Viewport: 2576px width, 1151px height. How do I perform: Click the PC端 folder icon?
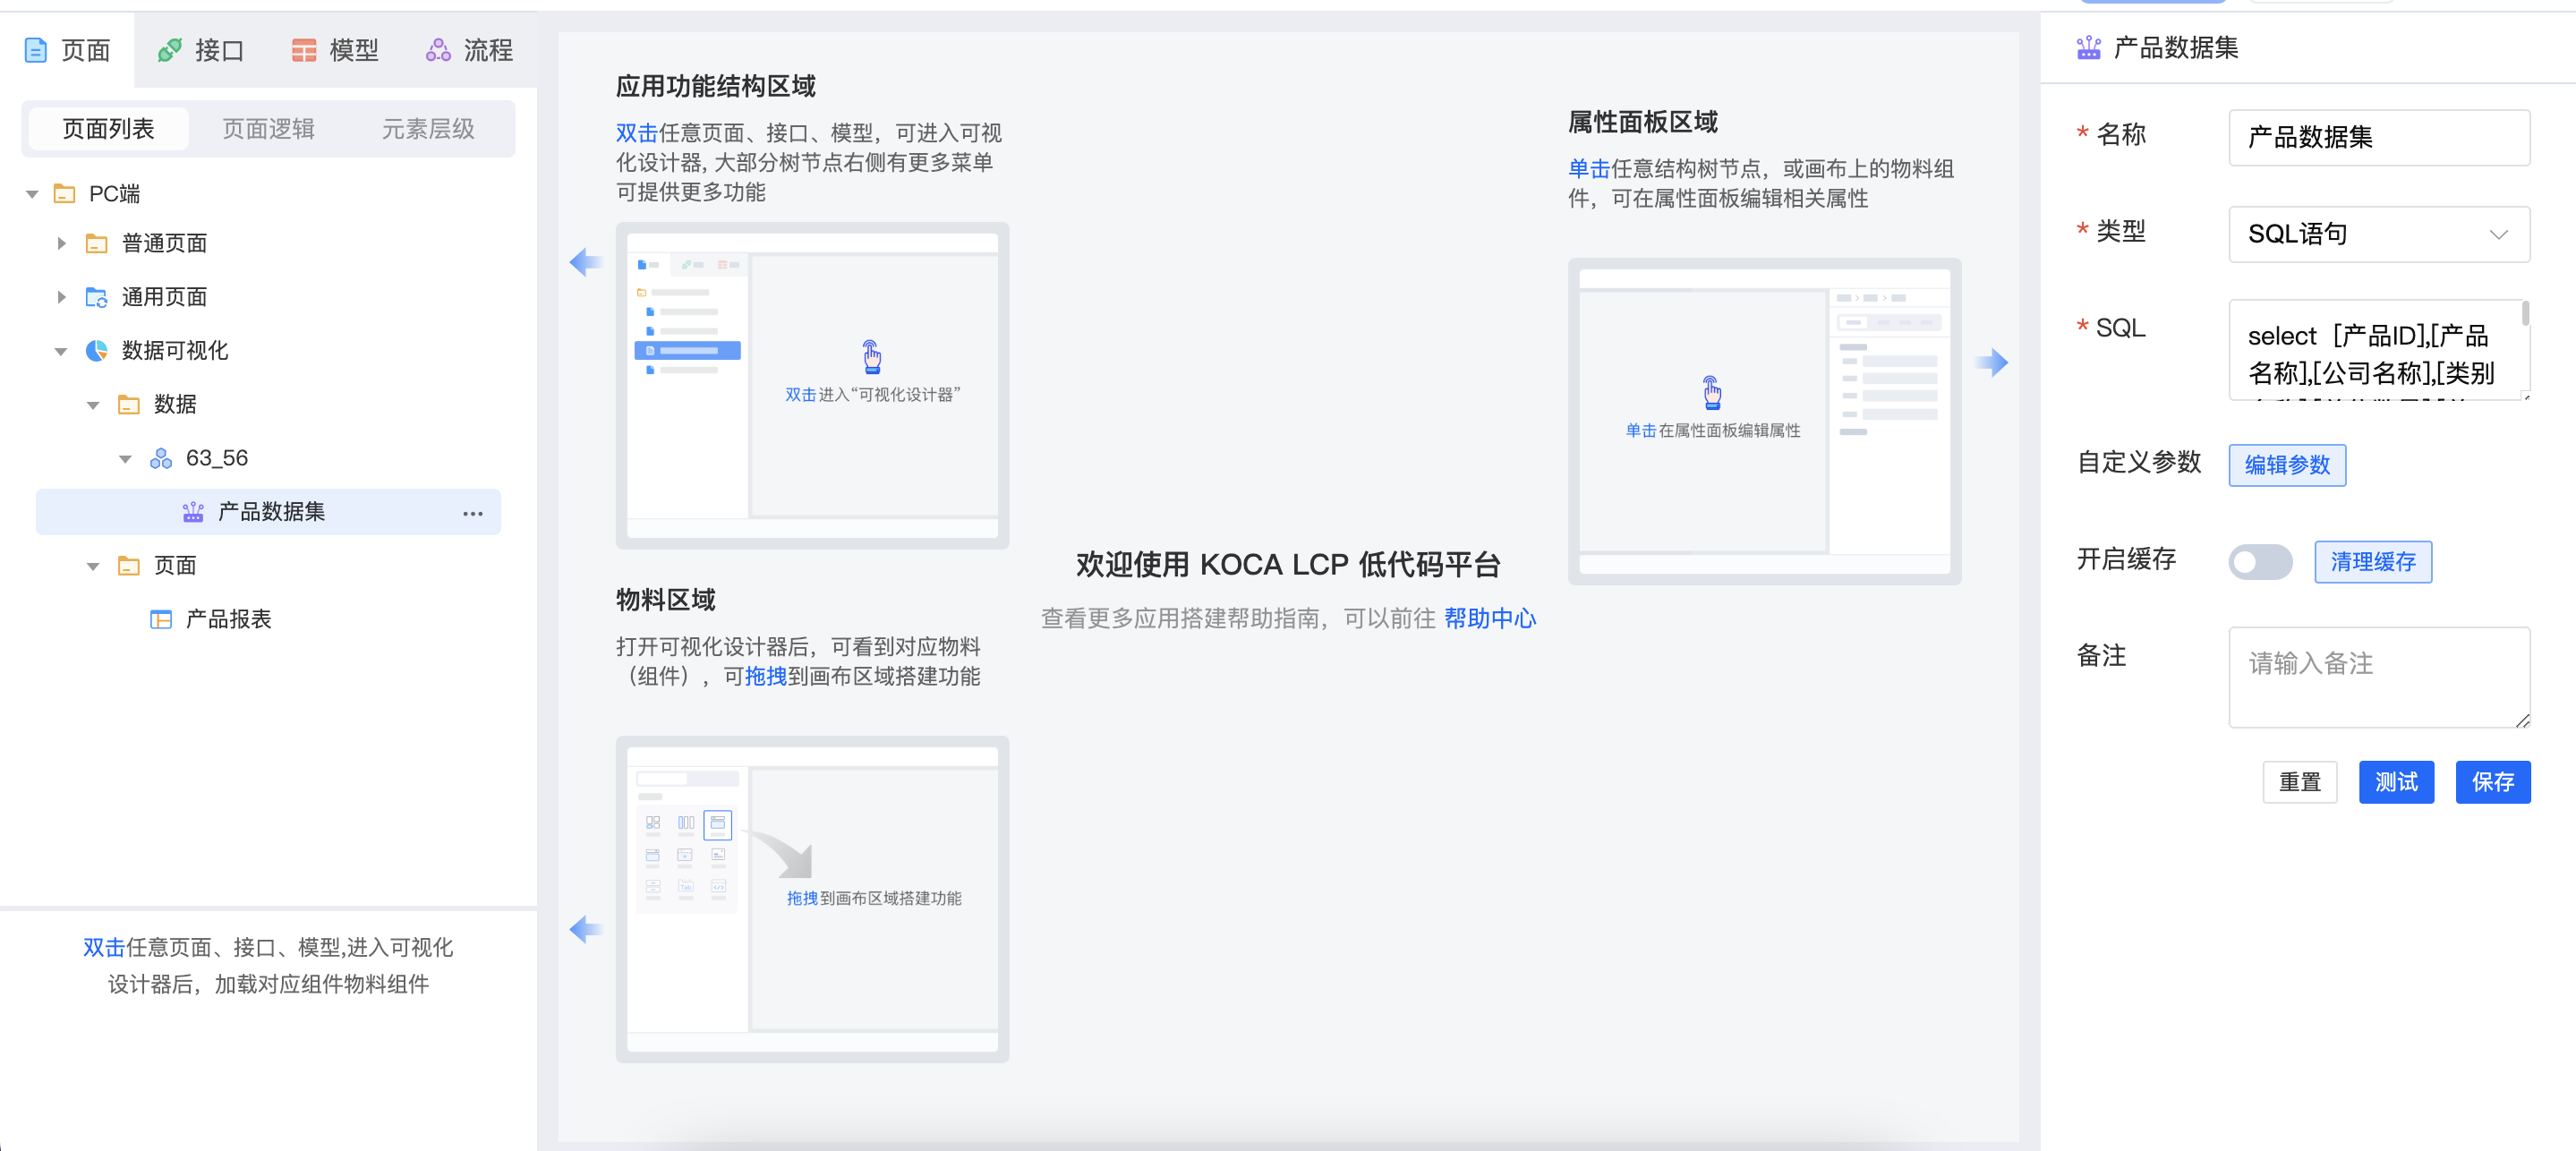[65, 193]
